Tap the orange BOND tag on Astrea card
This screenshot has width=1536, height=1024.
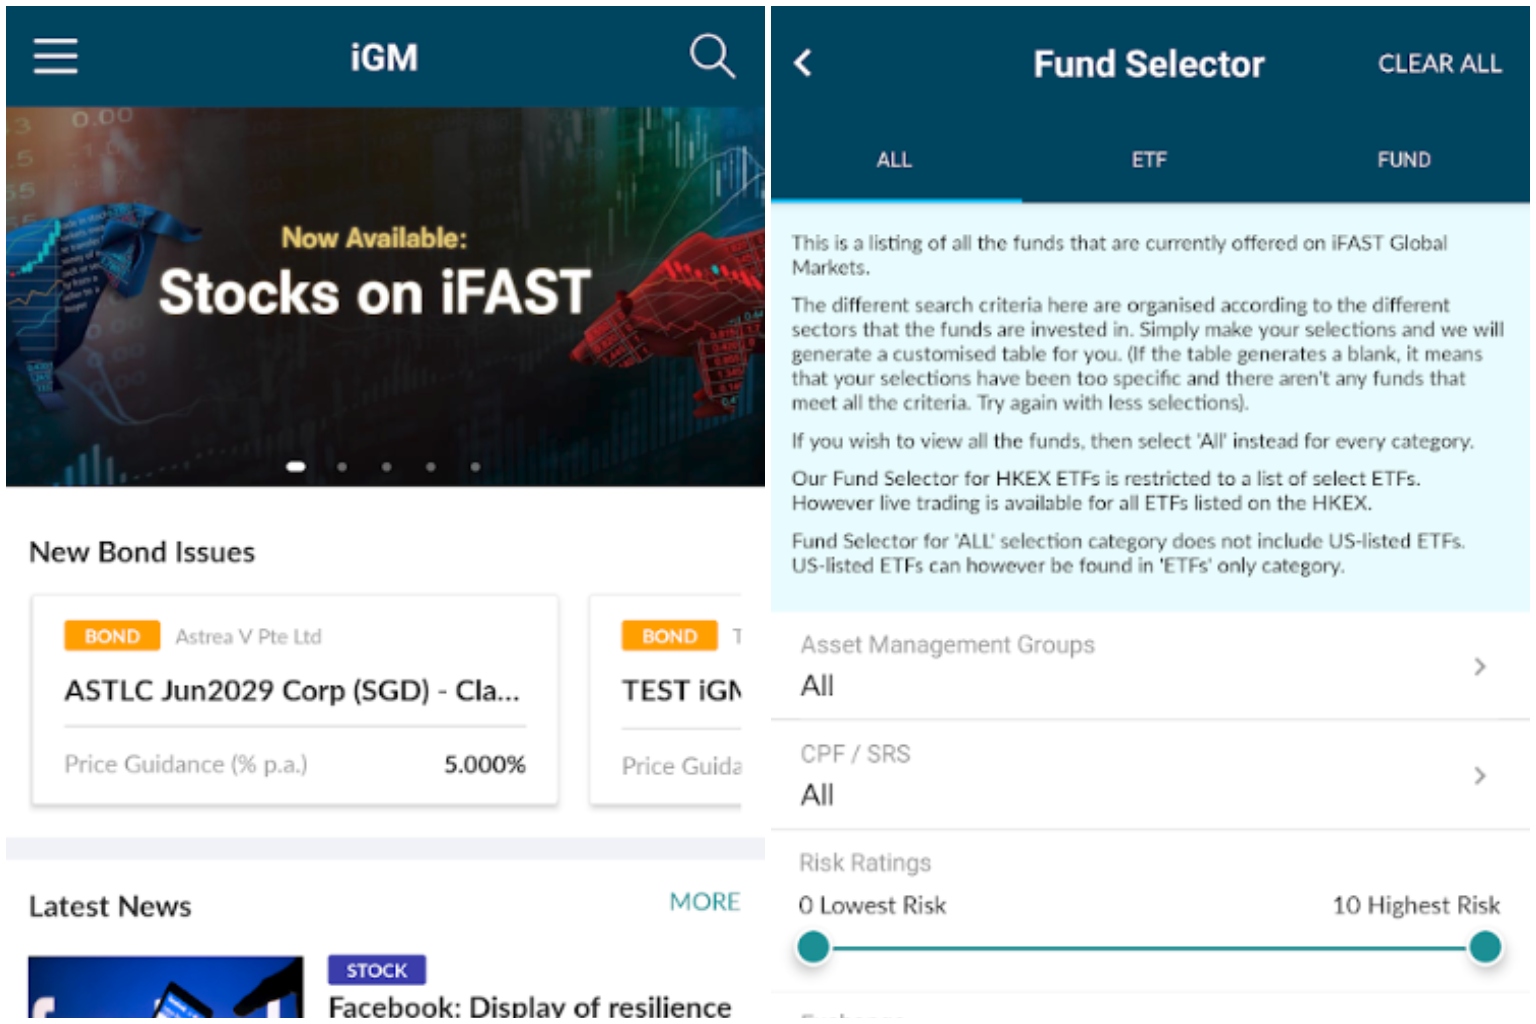pyautogui.click(x=112, y=636)
